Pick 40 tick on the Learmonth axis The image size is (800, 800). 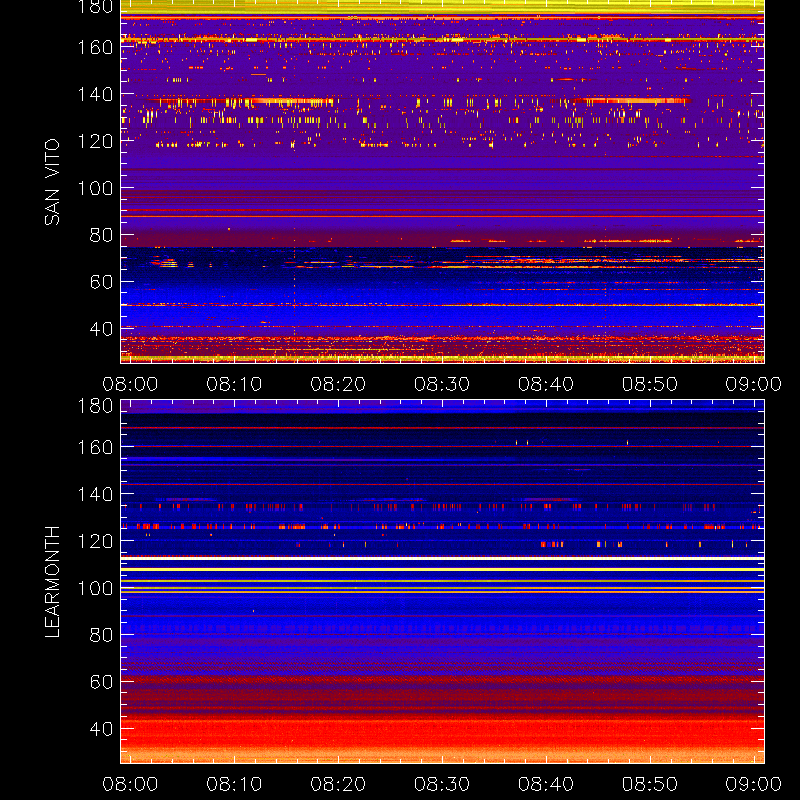pos(101,729)
